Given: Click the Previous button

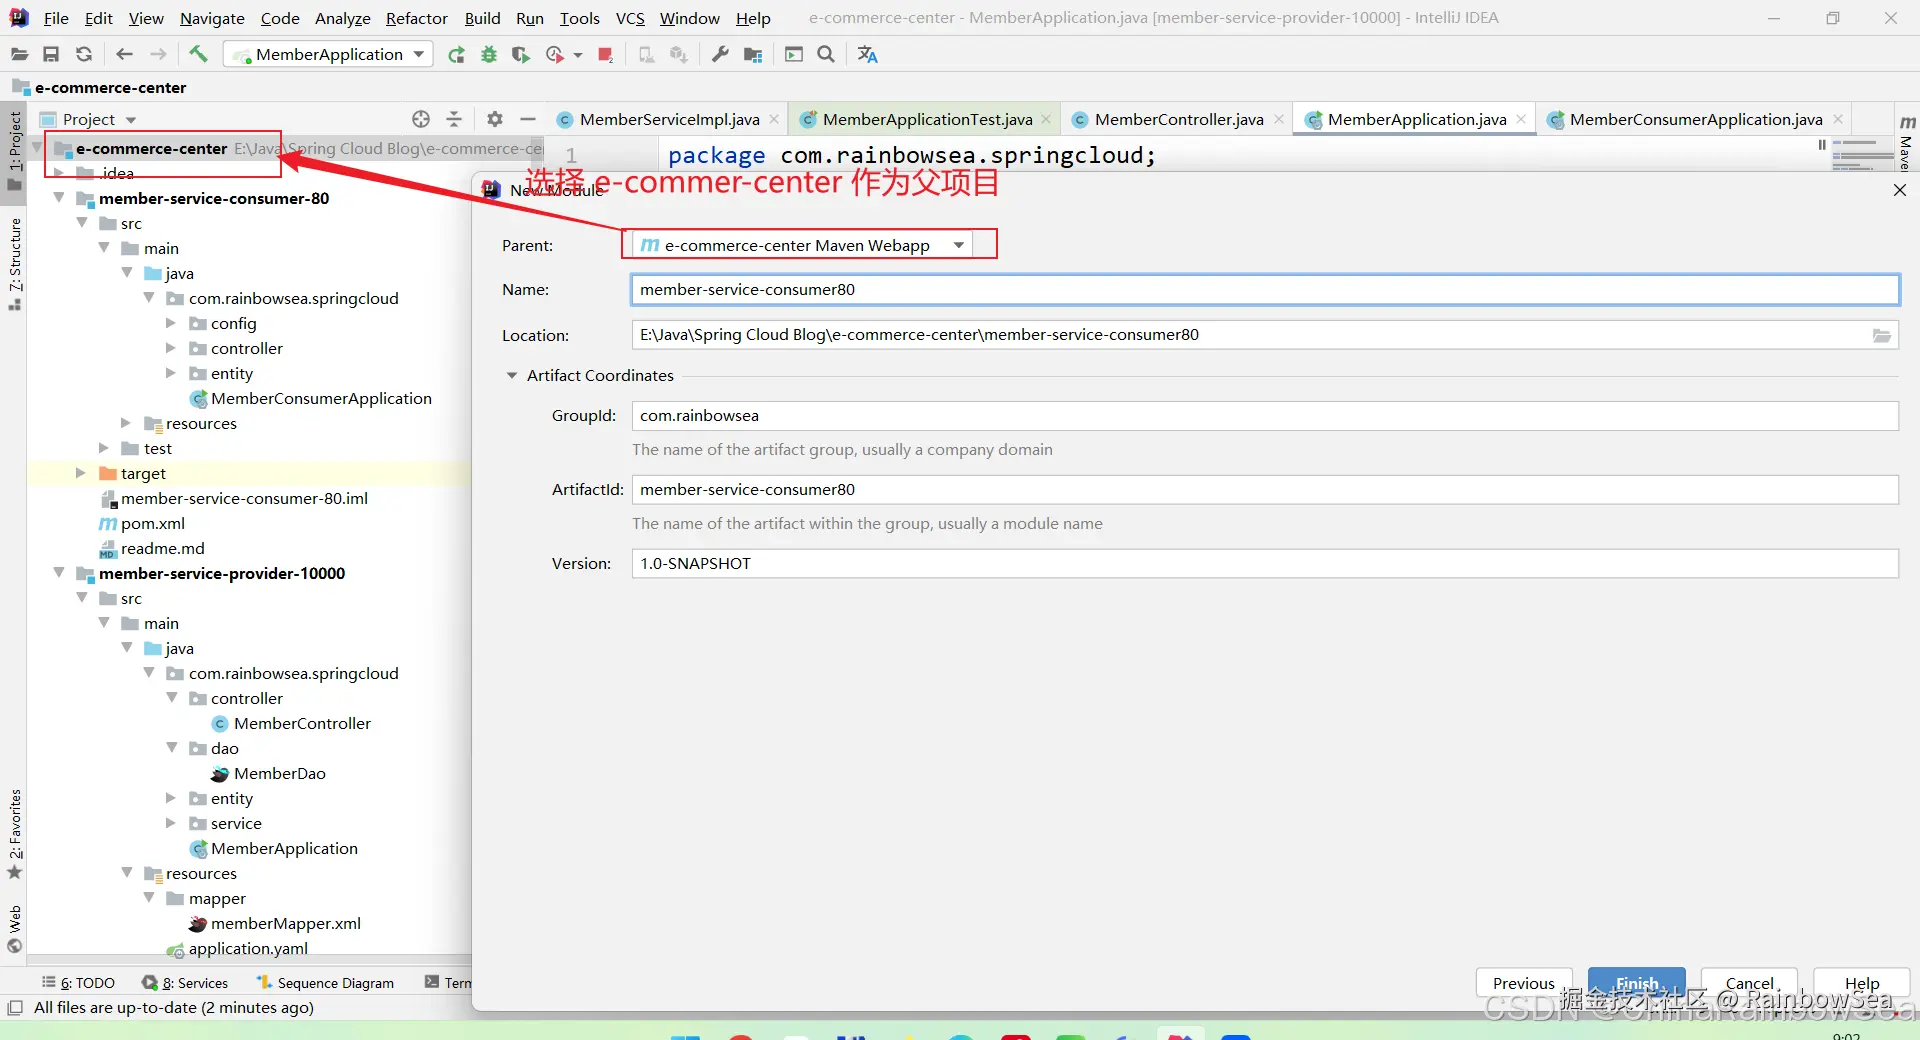Looking at the screenshot, I should tap(1524, 983).
